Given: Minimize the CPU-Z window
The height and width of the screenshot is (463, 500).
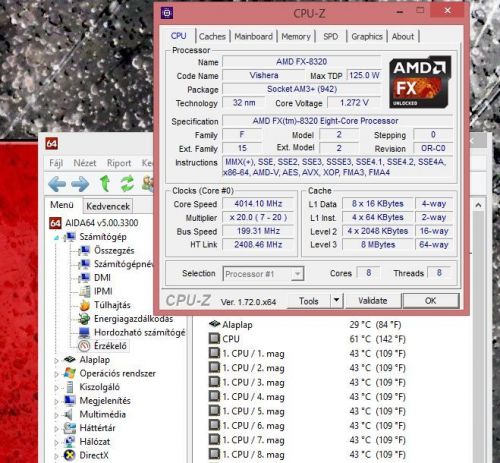Looking at the screenshot, I should pyautogui.click(x=400, y=11).
